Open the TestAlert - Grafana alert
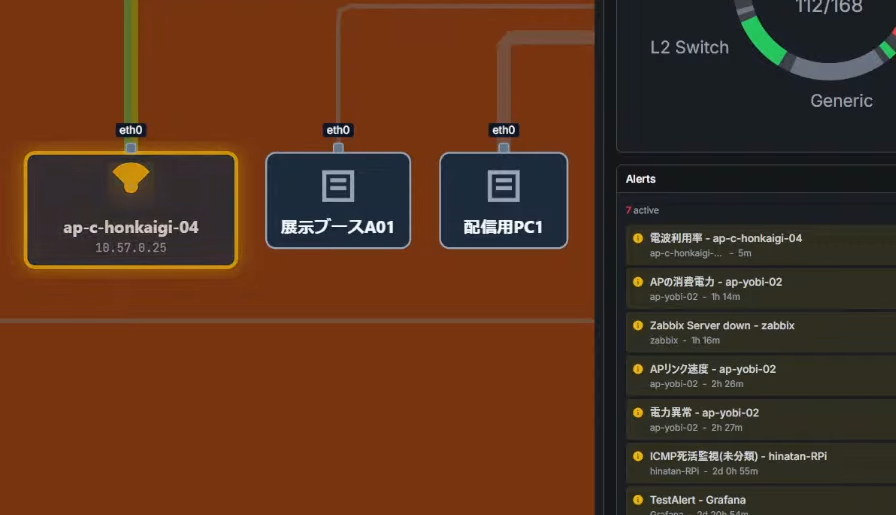The image size is (896, 515). [x=697, y=500]
